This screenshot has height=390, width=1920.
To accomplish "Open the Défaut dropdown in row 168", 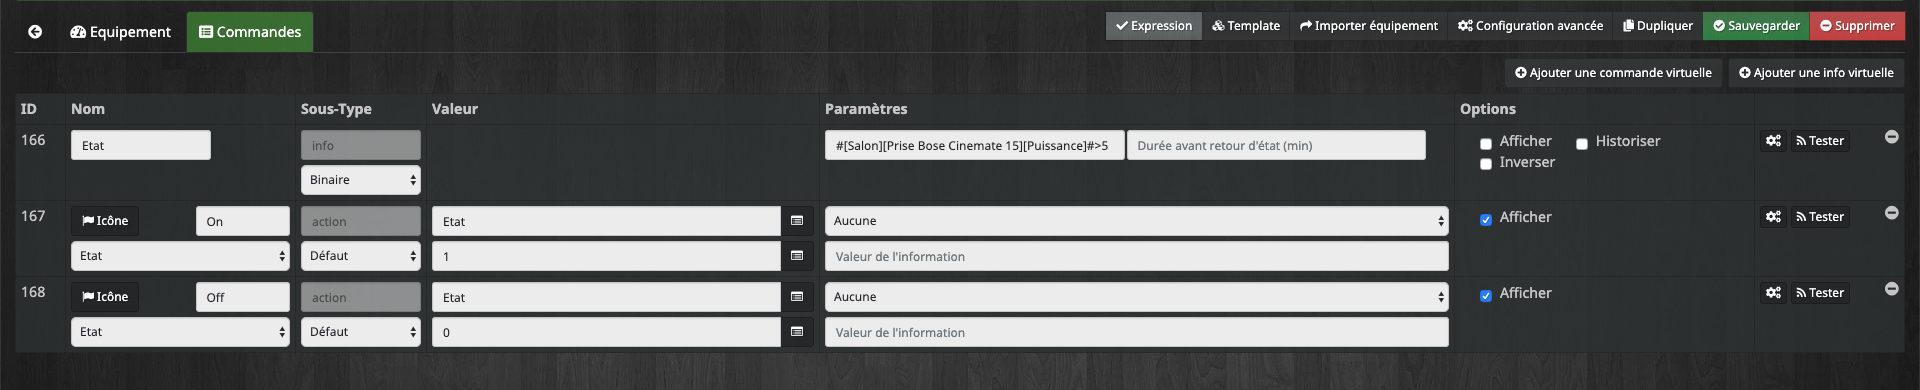I will pyautogui.click(x=361, y=332).
